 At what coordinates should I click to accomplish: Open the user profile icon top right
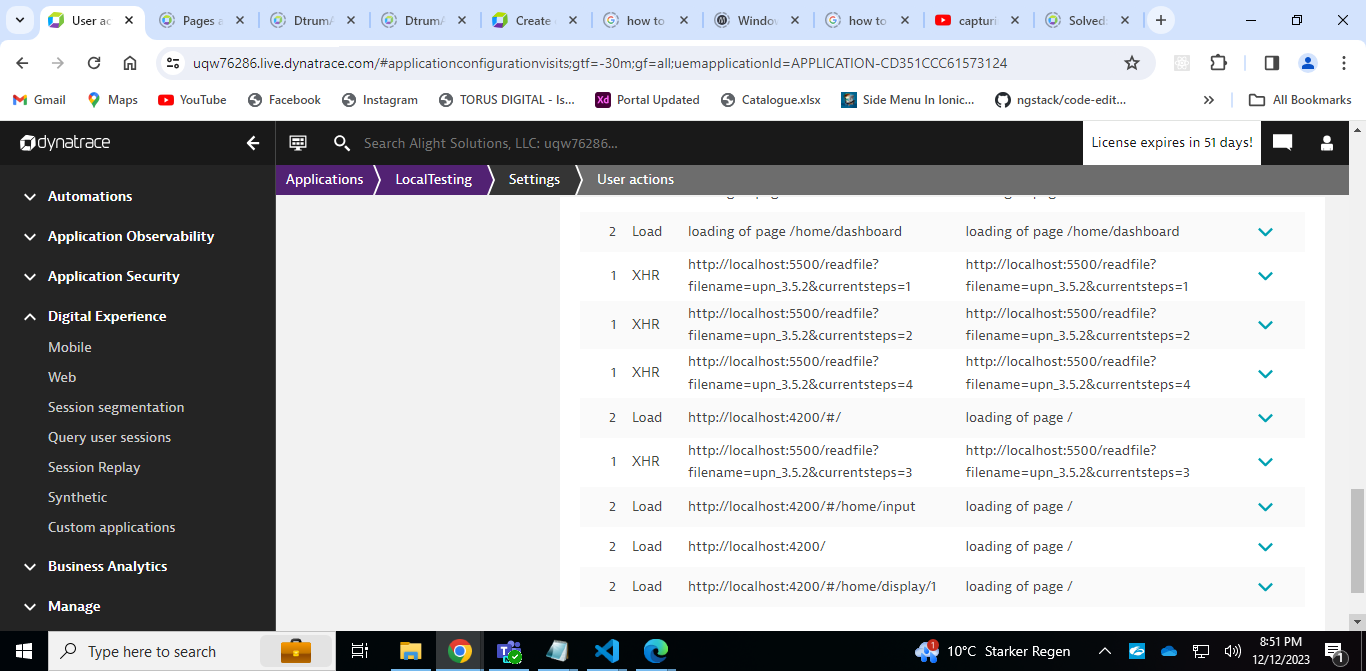[1326, 142]
